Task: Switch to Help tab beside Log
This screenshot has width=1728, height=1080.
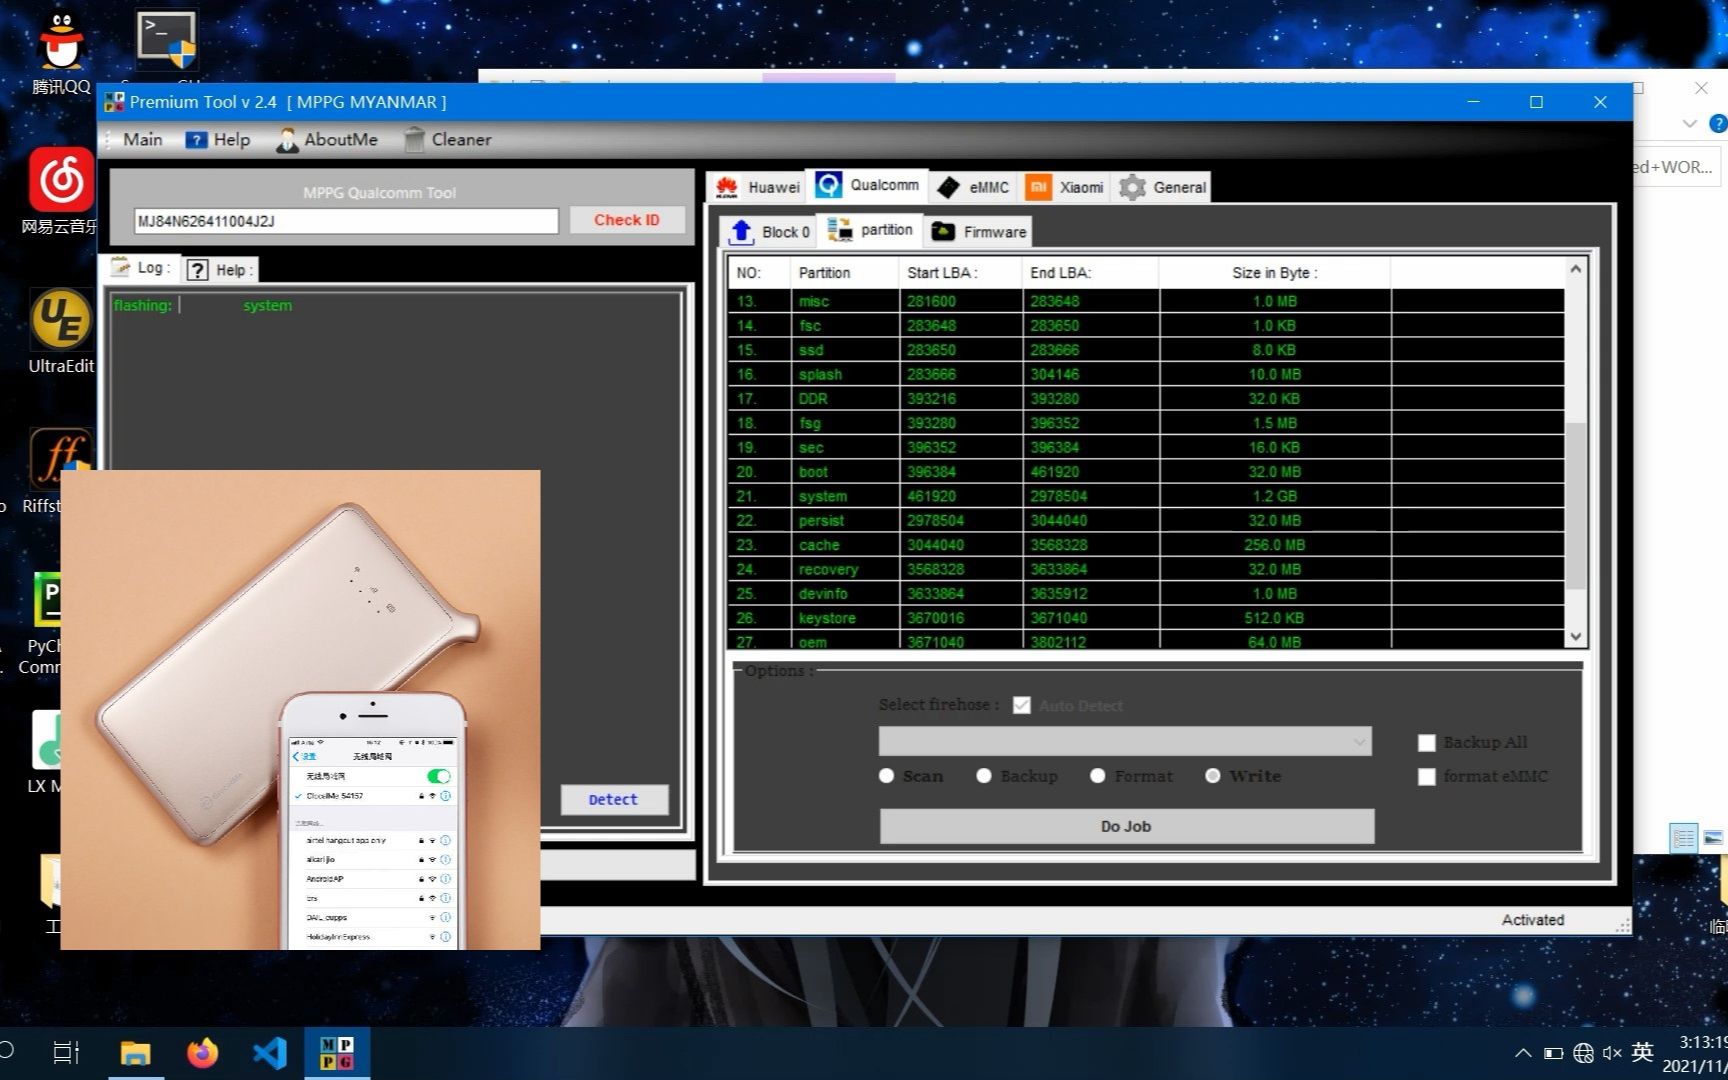Action: pos(220,270)
